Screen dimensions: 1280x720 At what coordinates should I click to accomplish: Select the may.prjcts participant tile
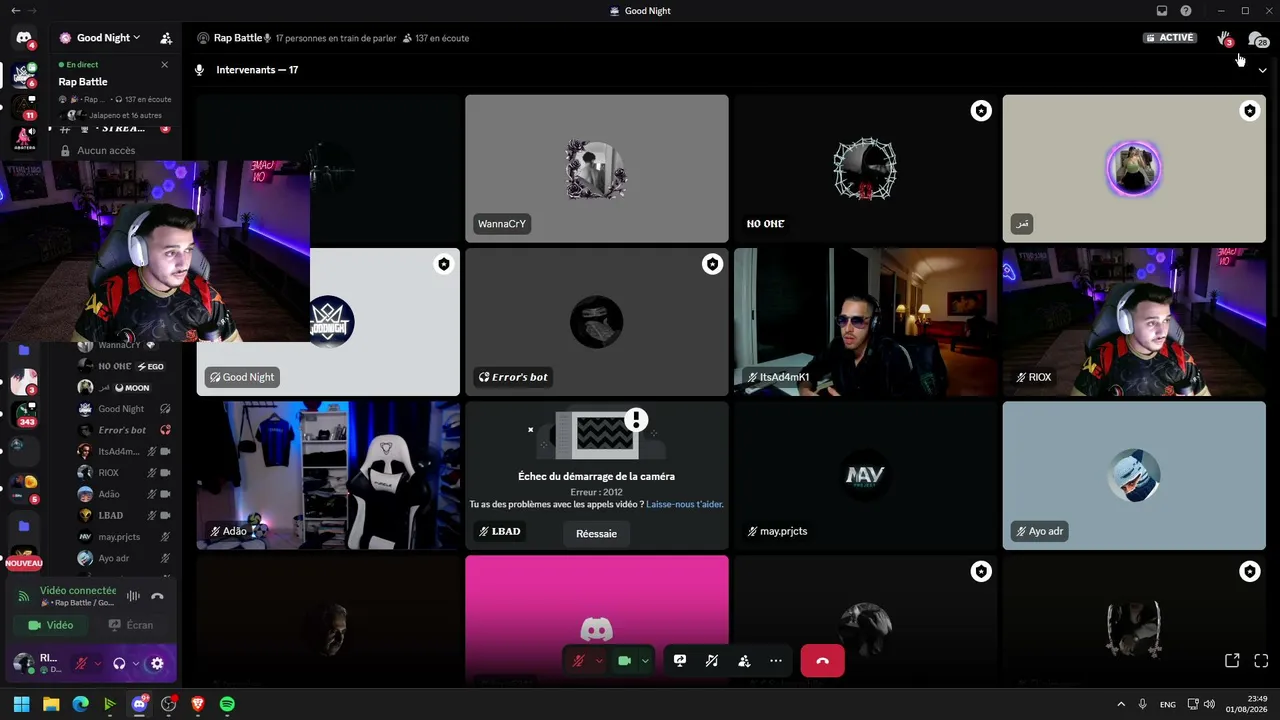(x=865, y=475)
